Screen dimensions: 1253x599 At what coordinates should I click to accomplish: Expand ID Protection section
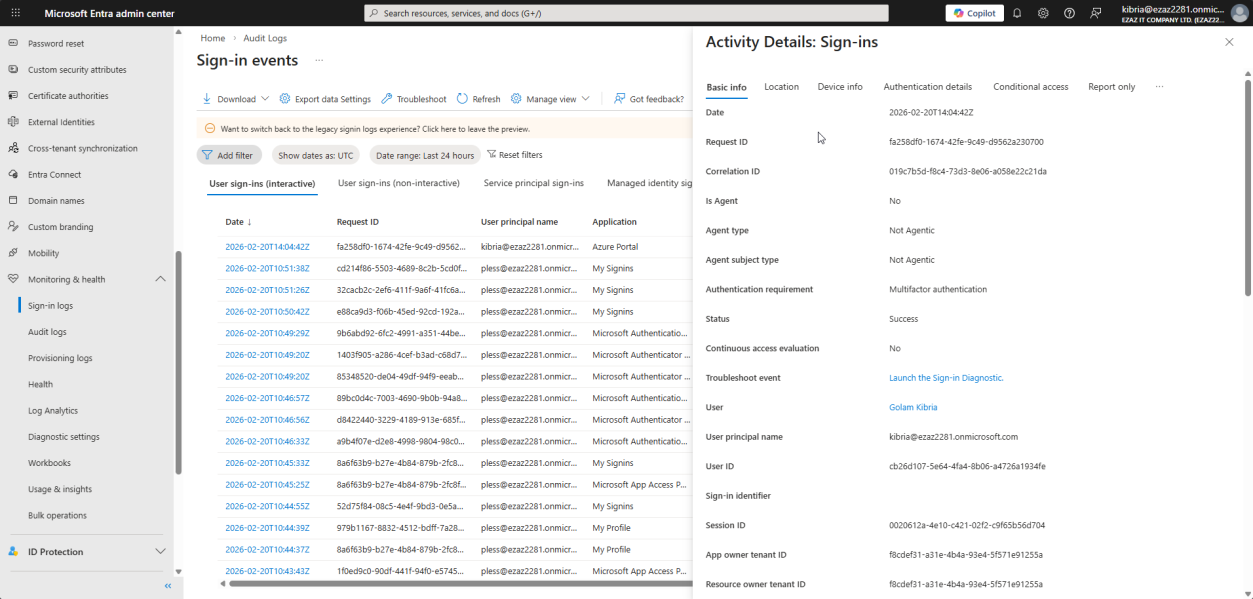point(160,551)
